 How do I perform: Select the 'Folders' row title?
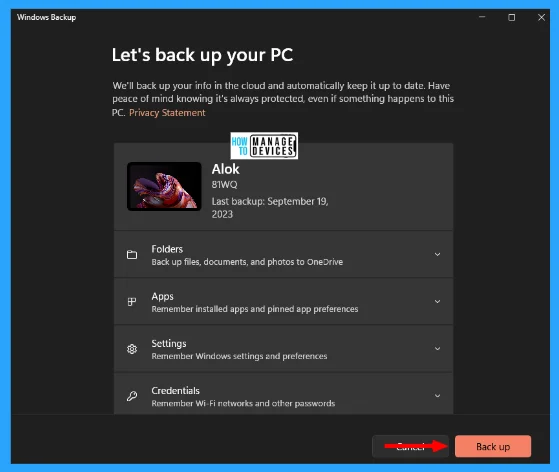coord(167,249)
